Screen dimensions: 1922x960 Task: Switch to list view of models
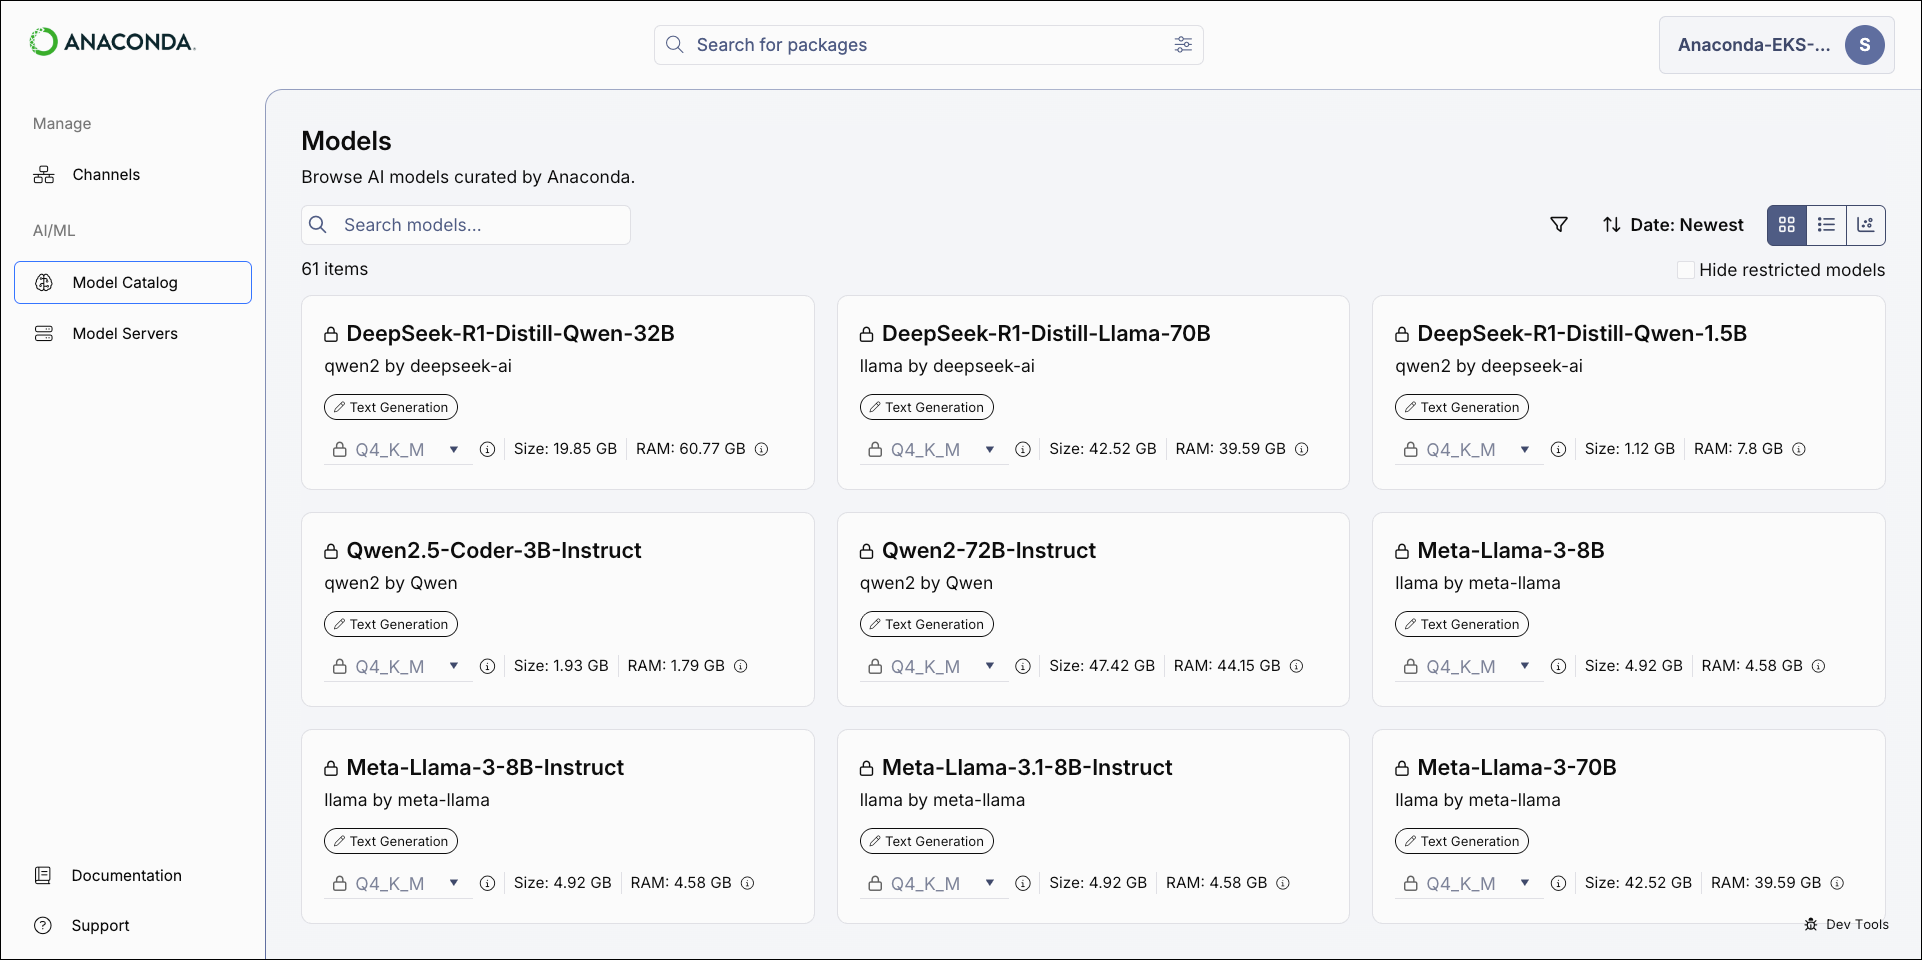click(1826, 225)
